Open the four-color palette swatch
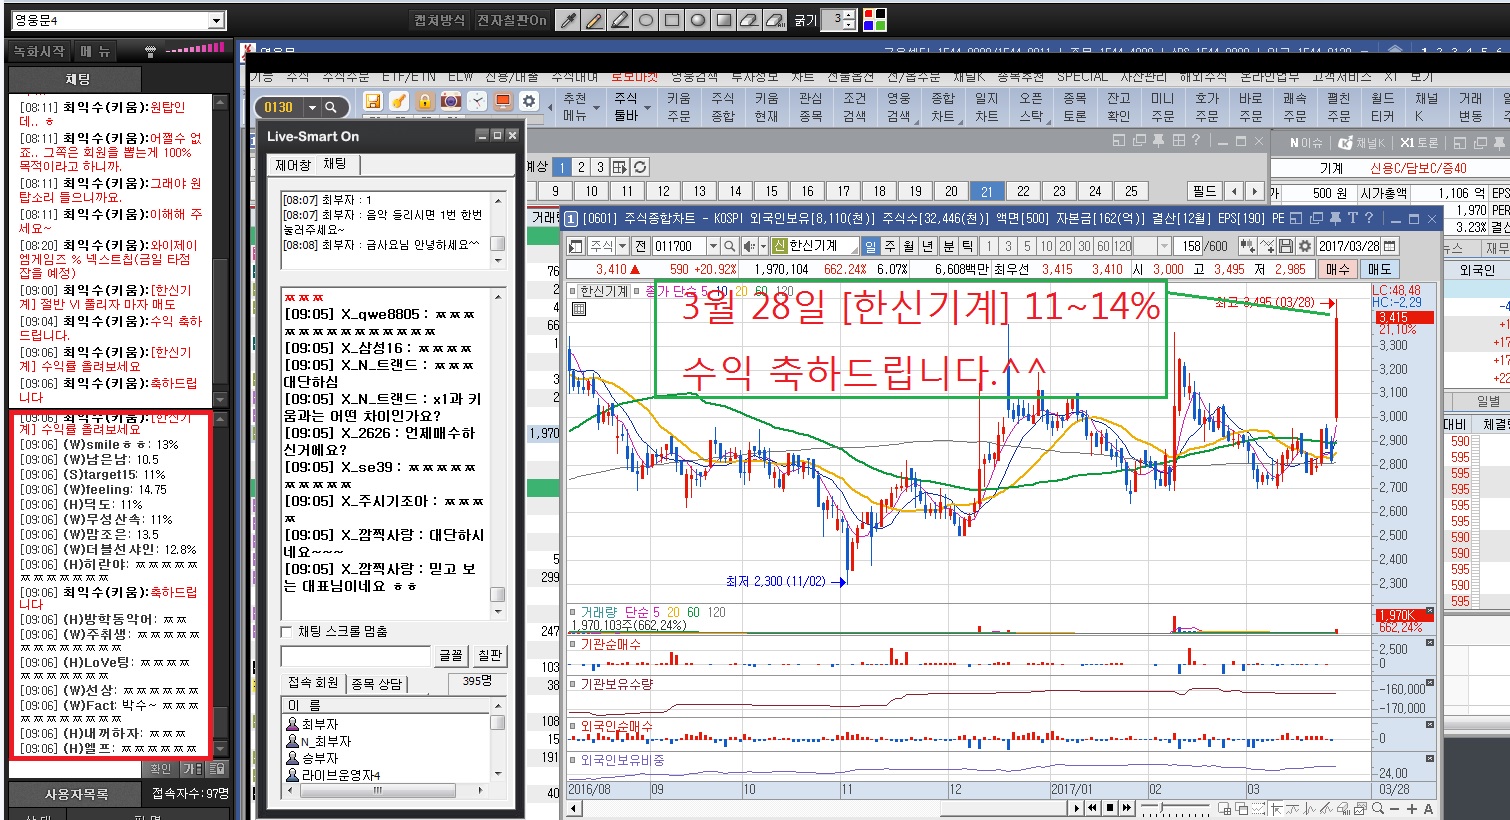The image size is (1510, 820). [x=874, y=20]
